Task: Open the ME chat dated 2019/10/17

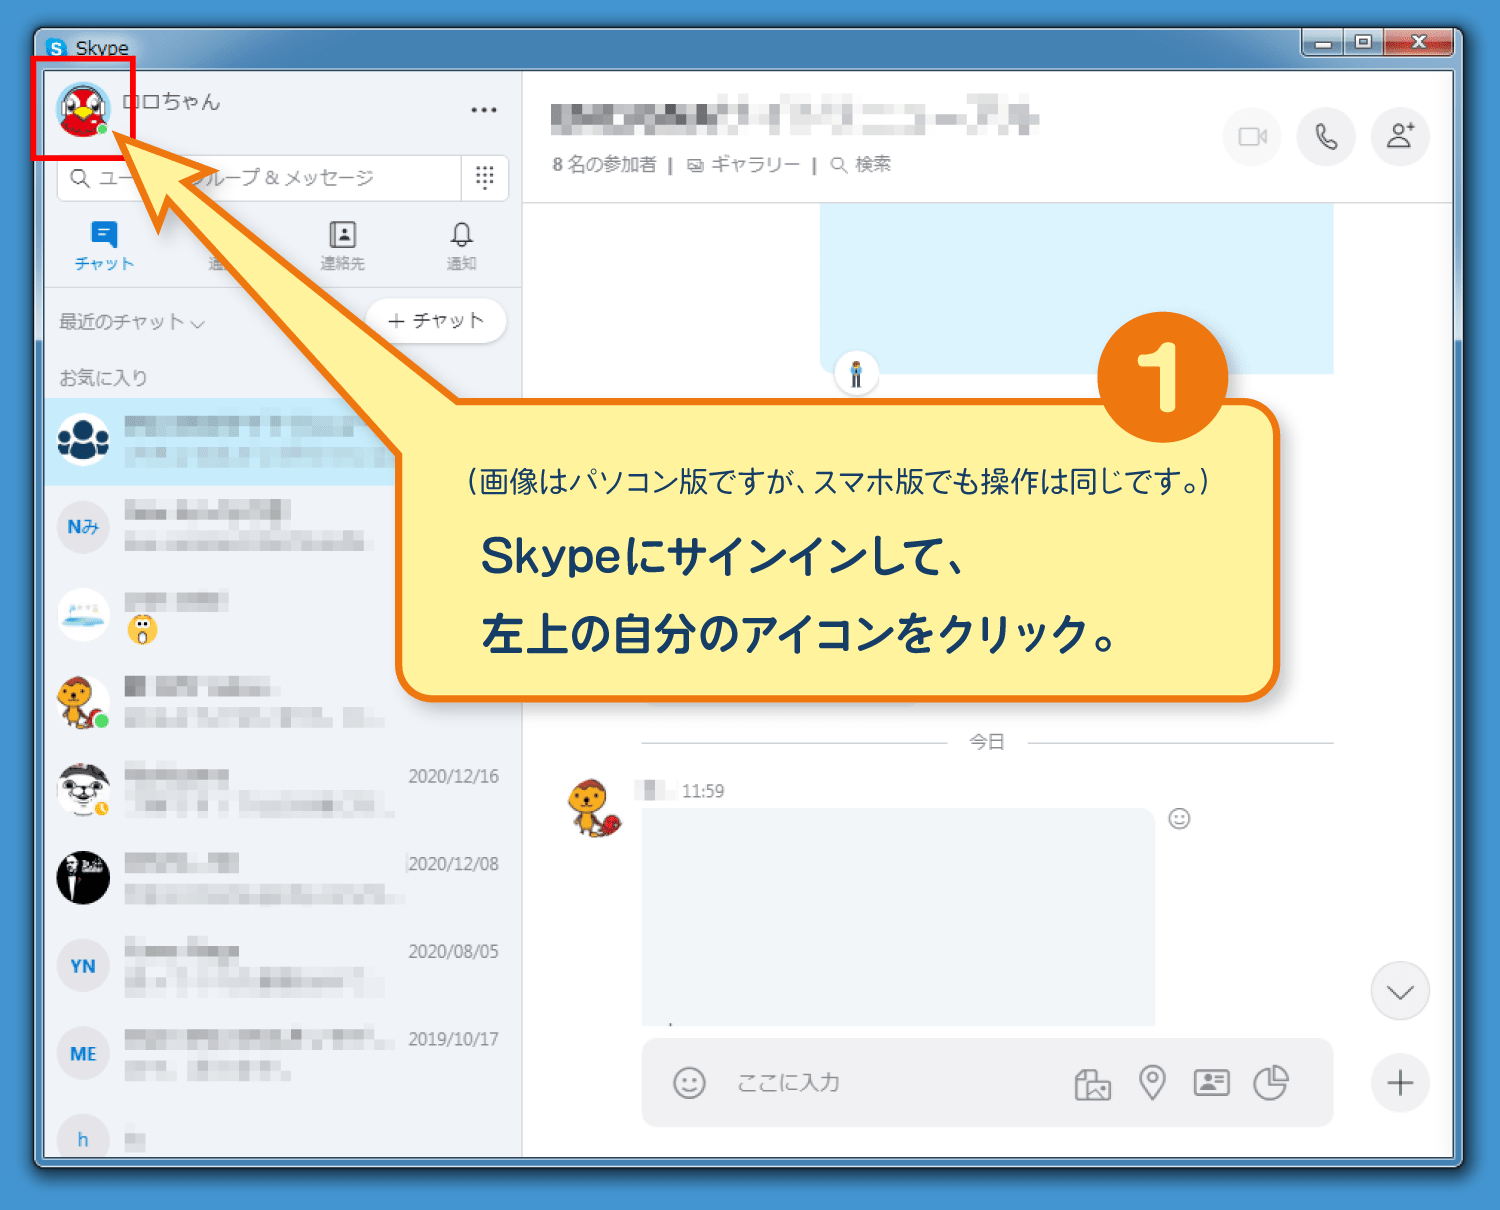Action: click(283, 1054)
